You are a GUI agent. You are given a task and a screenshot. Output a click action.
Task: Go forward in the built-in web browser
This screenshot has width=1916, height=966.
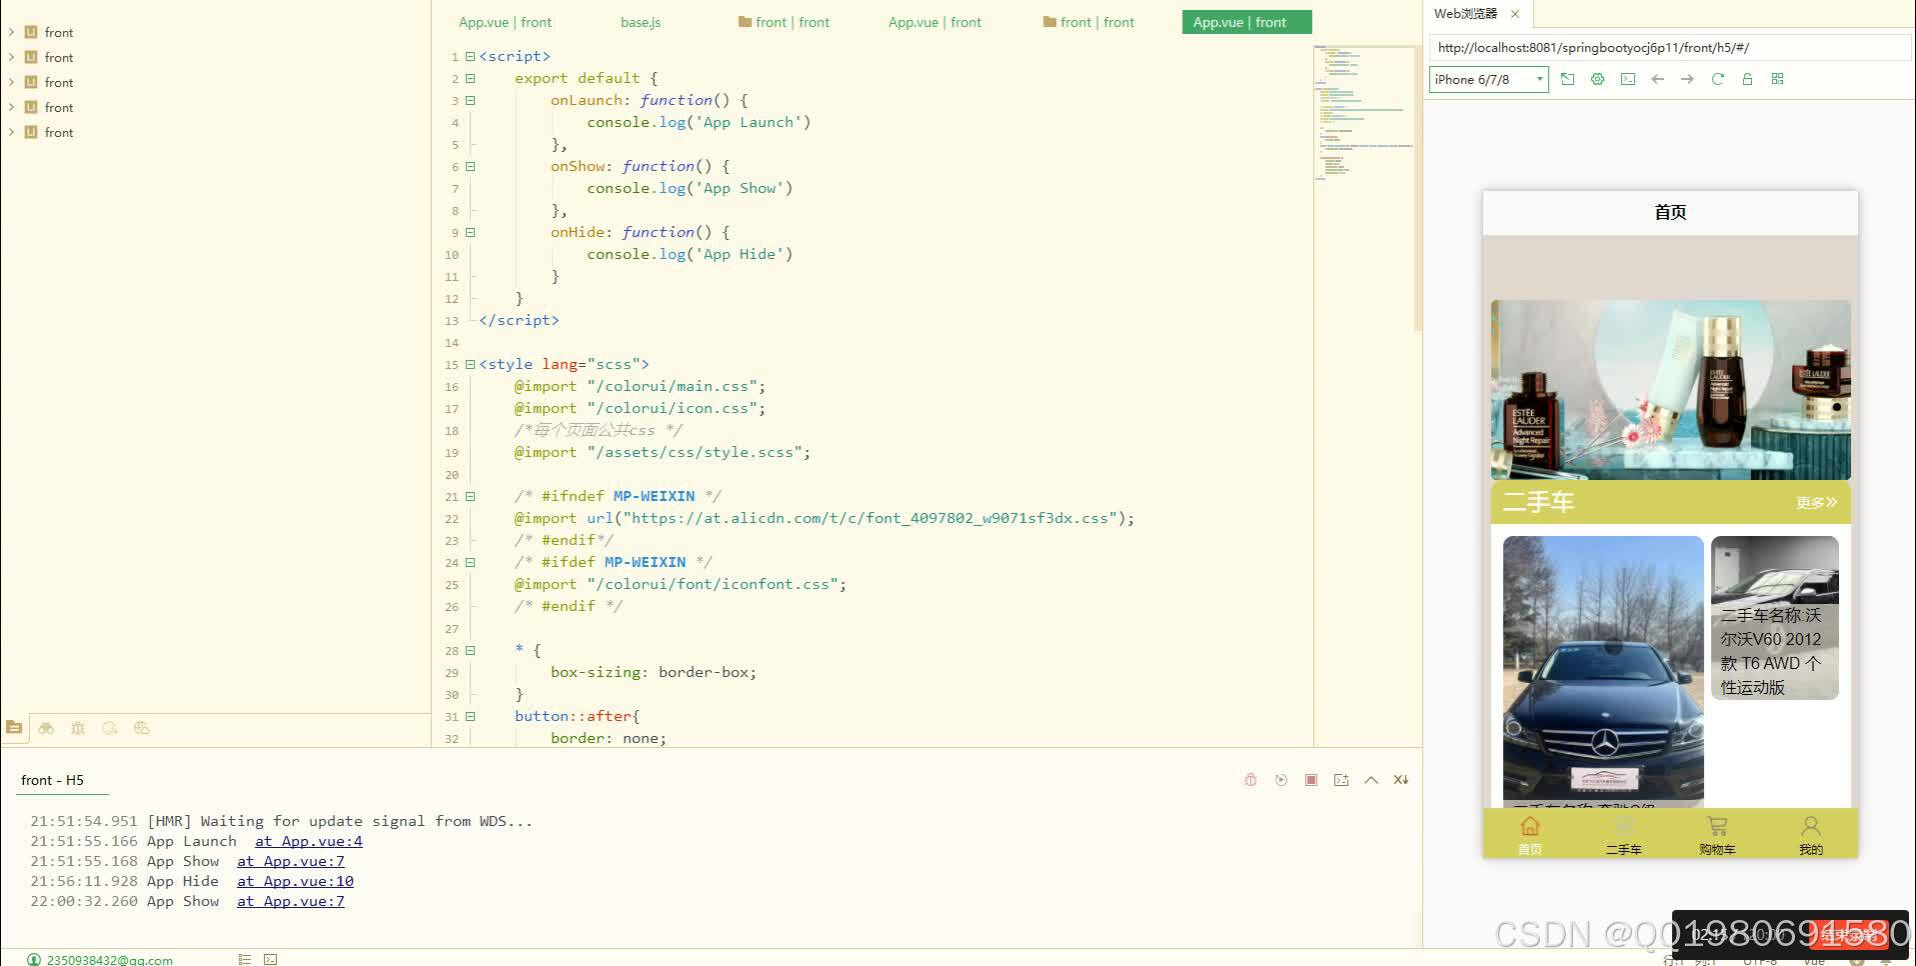tap(1687, 79)
